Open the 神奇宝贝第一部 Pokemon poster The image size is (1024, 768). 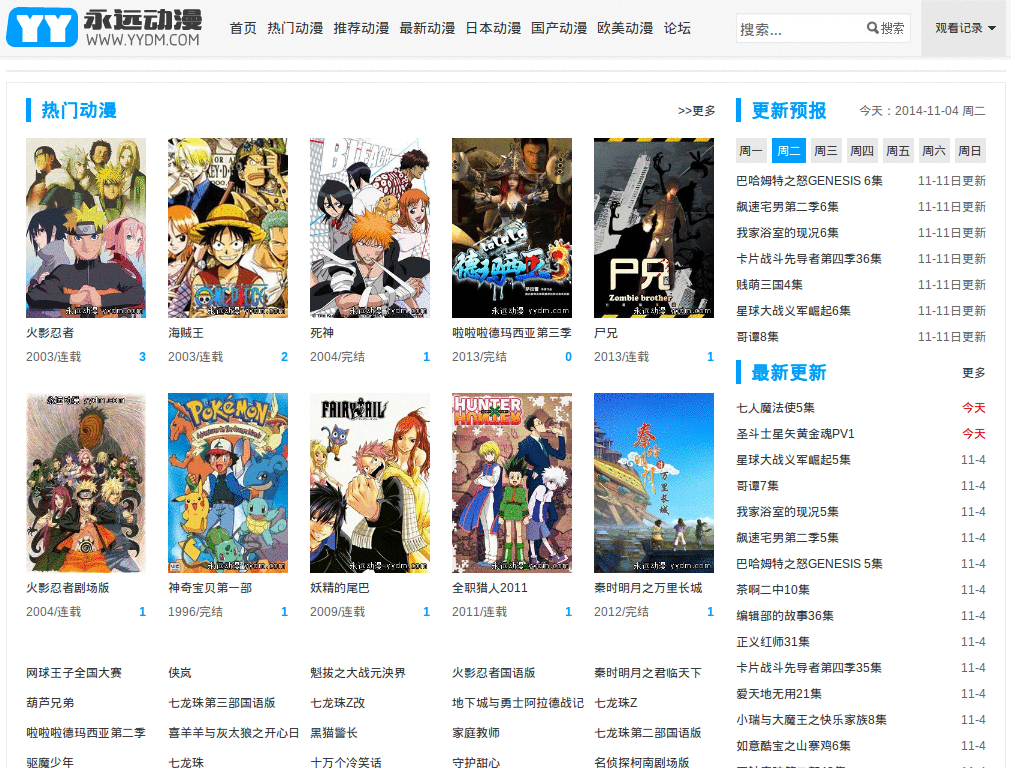point(228,483)
